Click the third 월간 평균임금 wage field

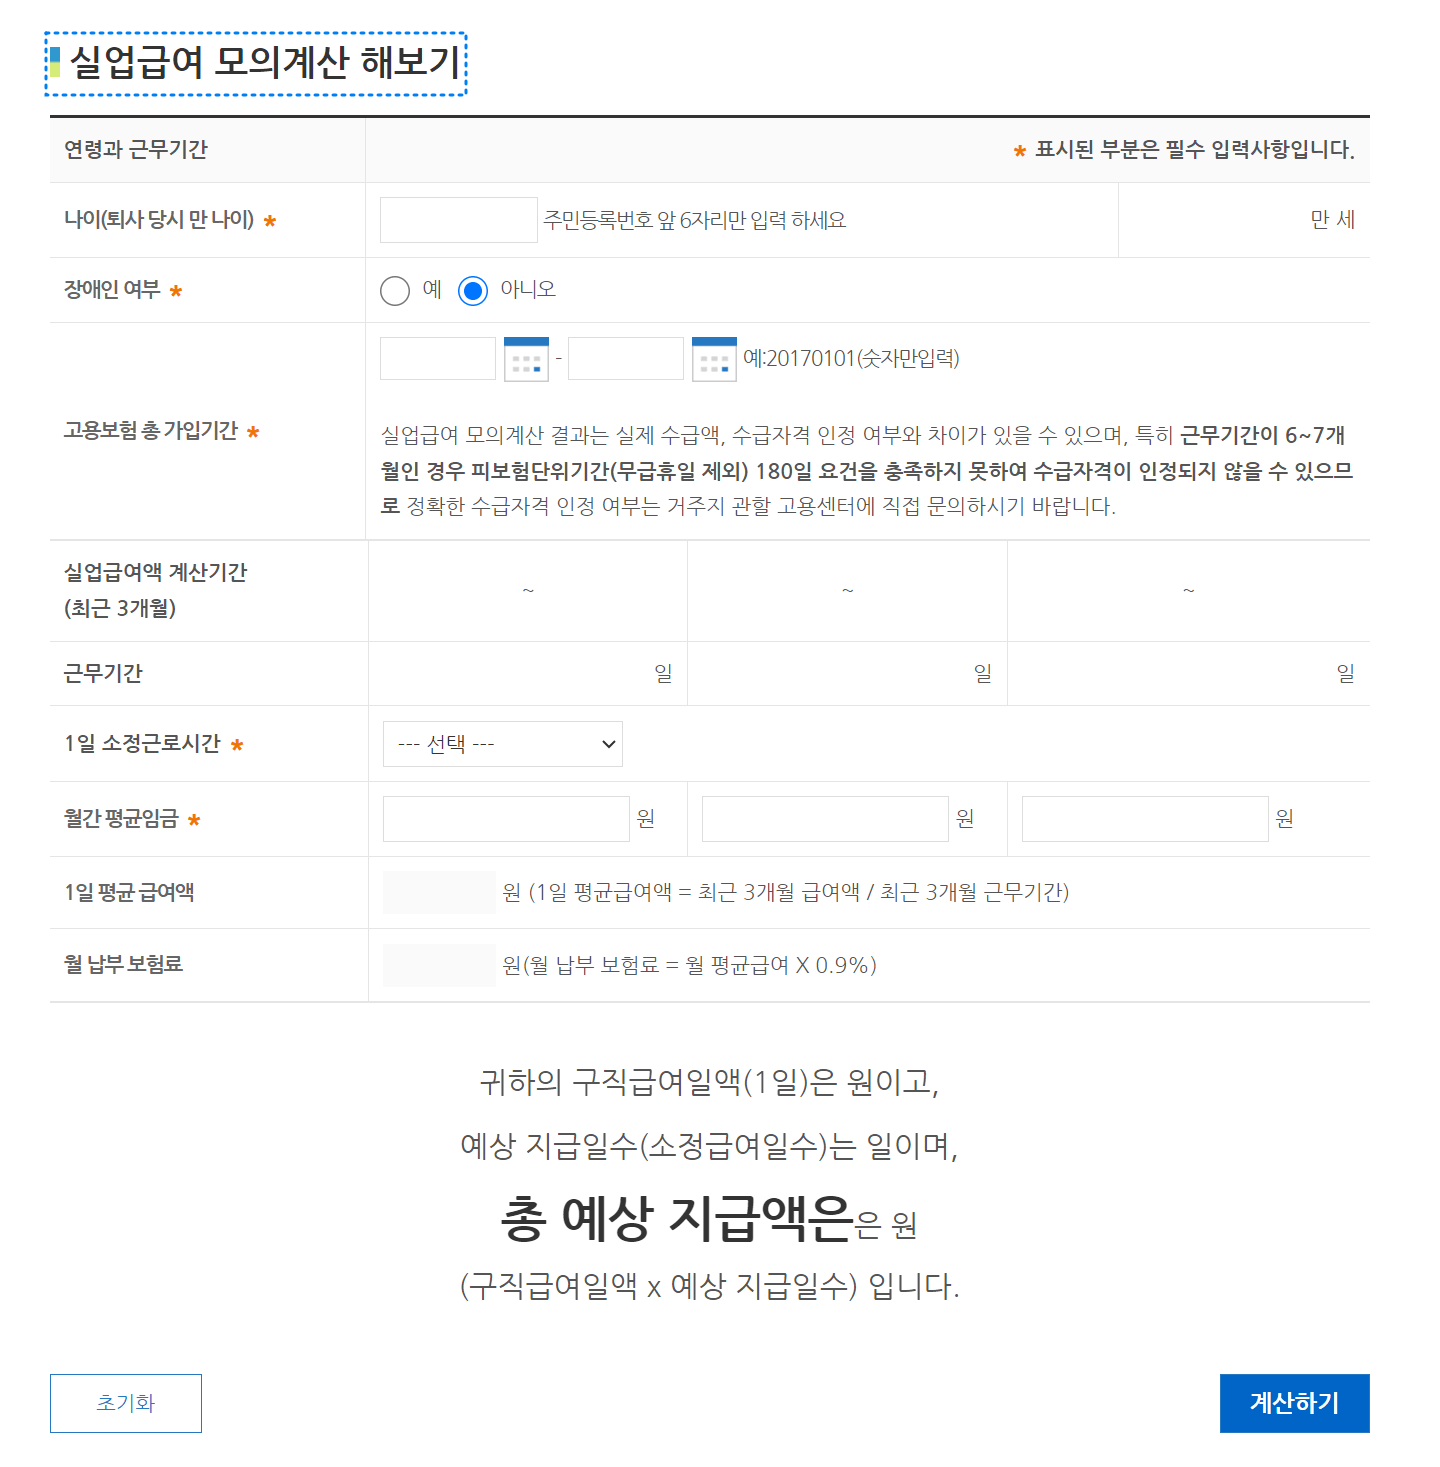point(1144,818)
